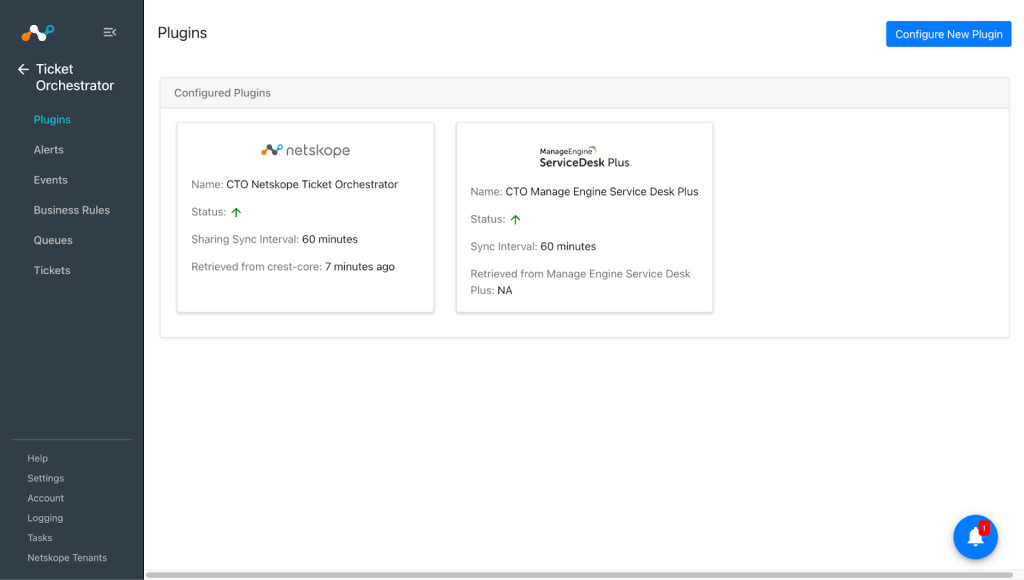Click the ManageEngine ServiceDesk Plus logo
The width and height of the screenshot is (1024, 580).
584,157
